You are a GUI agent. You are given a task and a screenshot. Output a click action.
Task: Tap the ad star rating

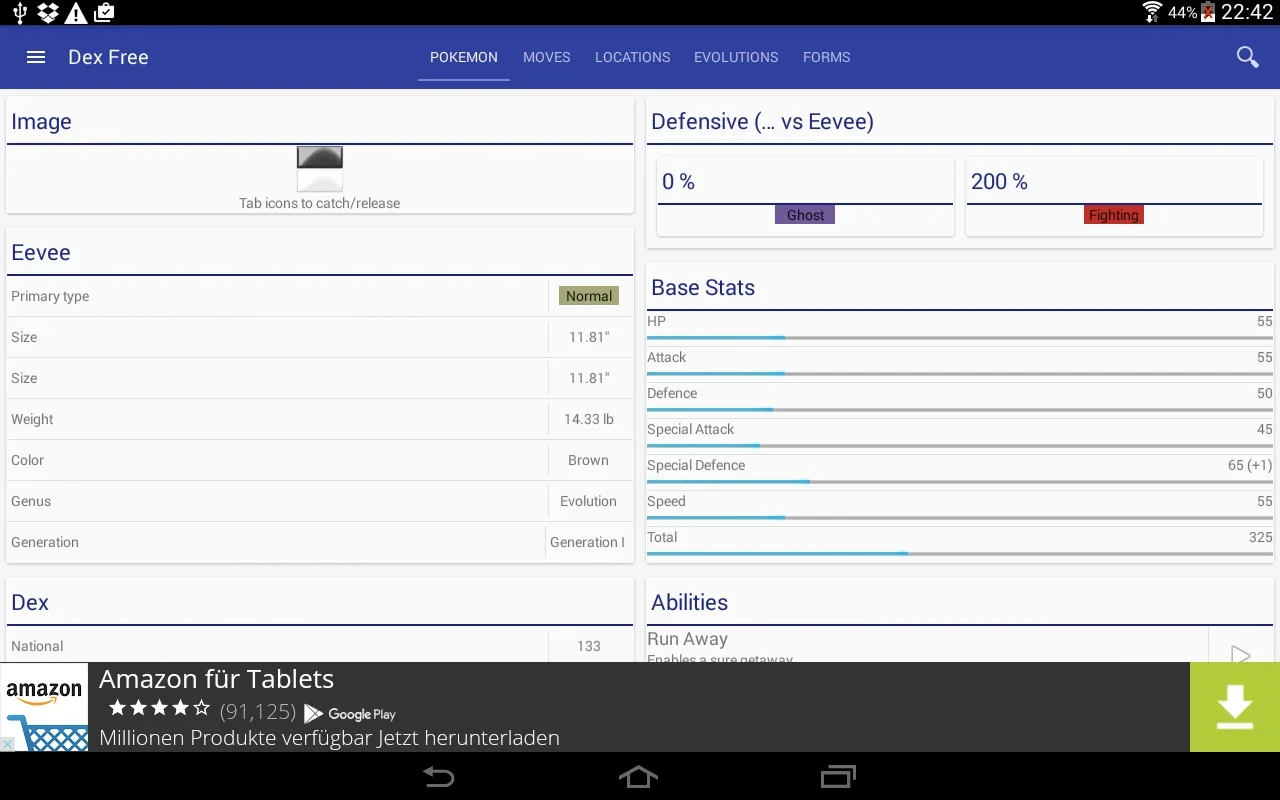click(x=160, y=709)
